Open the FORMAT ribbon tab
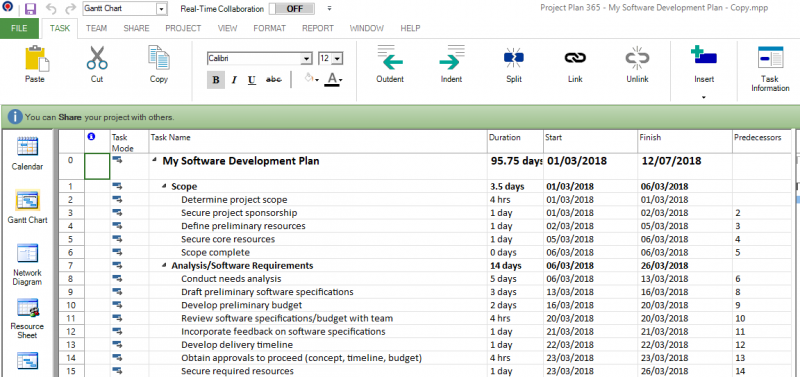 tap(269, 29)
